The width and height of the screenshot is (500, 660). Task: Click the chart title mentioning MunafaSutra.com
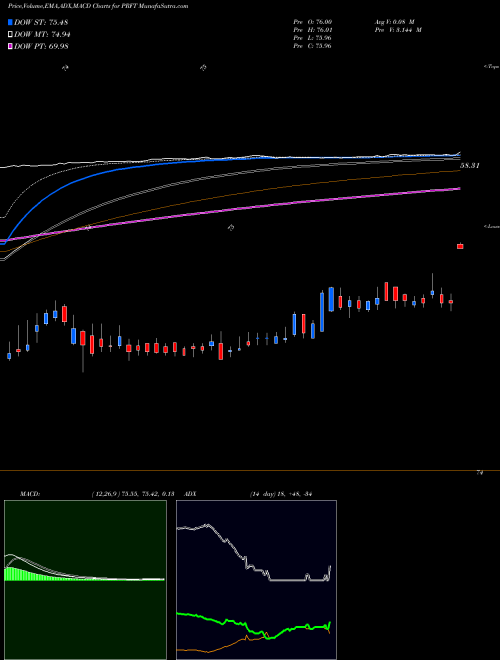point(98,6)
